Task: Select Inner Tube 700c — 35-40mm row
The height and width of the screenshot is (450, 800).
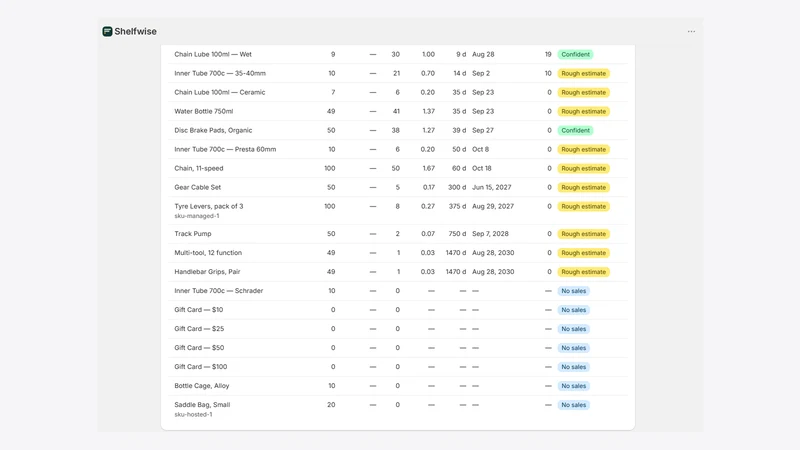Action: [398, 73]
